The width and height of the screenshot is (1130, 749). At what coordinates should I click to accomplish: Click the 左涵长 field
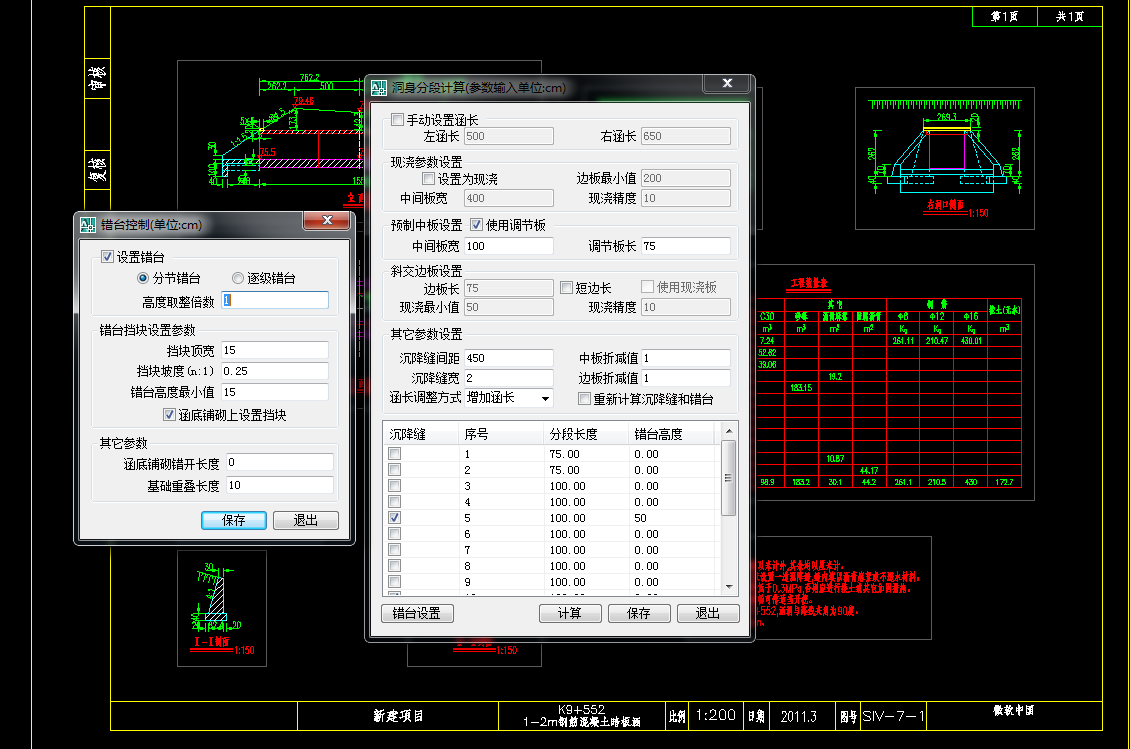coord(509,136)
